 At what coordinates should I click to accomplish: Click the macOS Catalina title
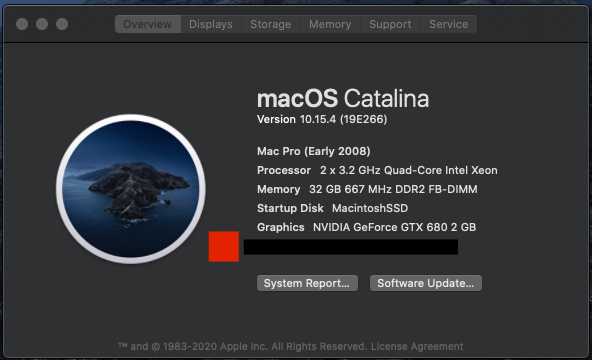tap(343, 98)
